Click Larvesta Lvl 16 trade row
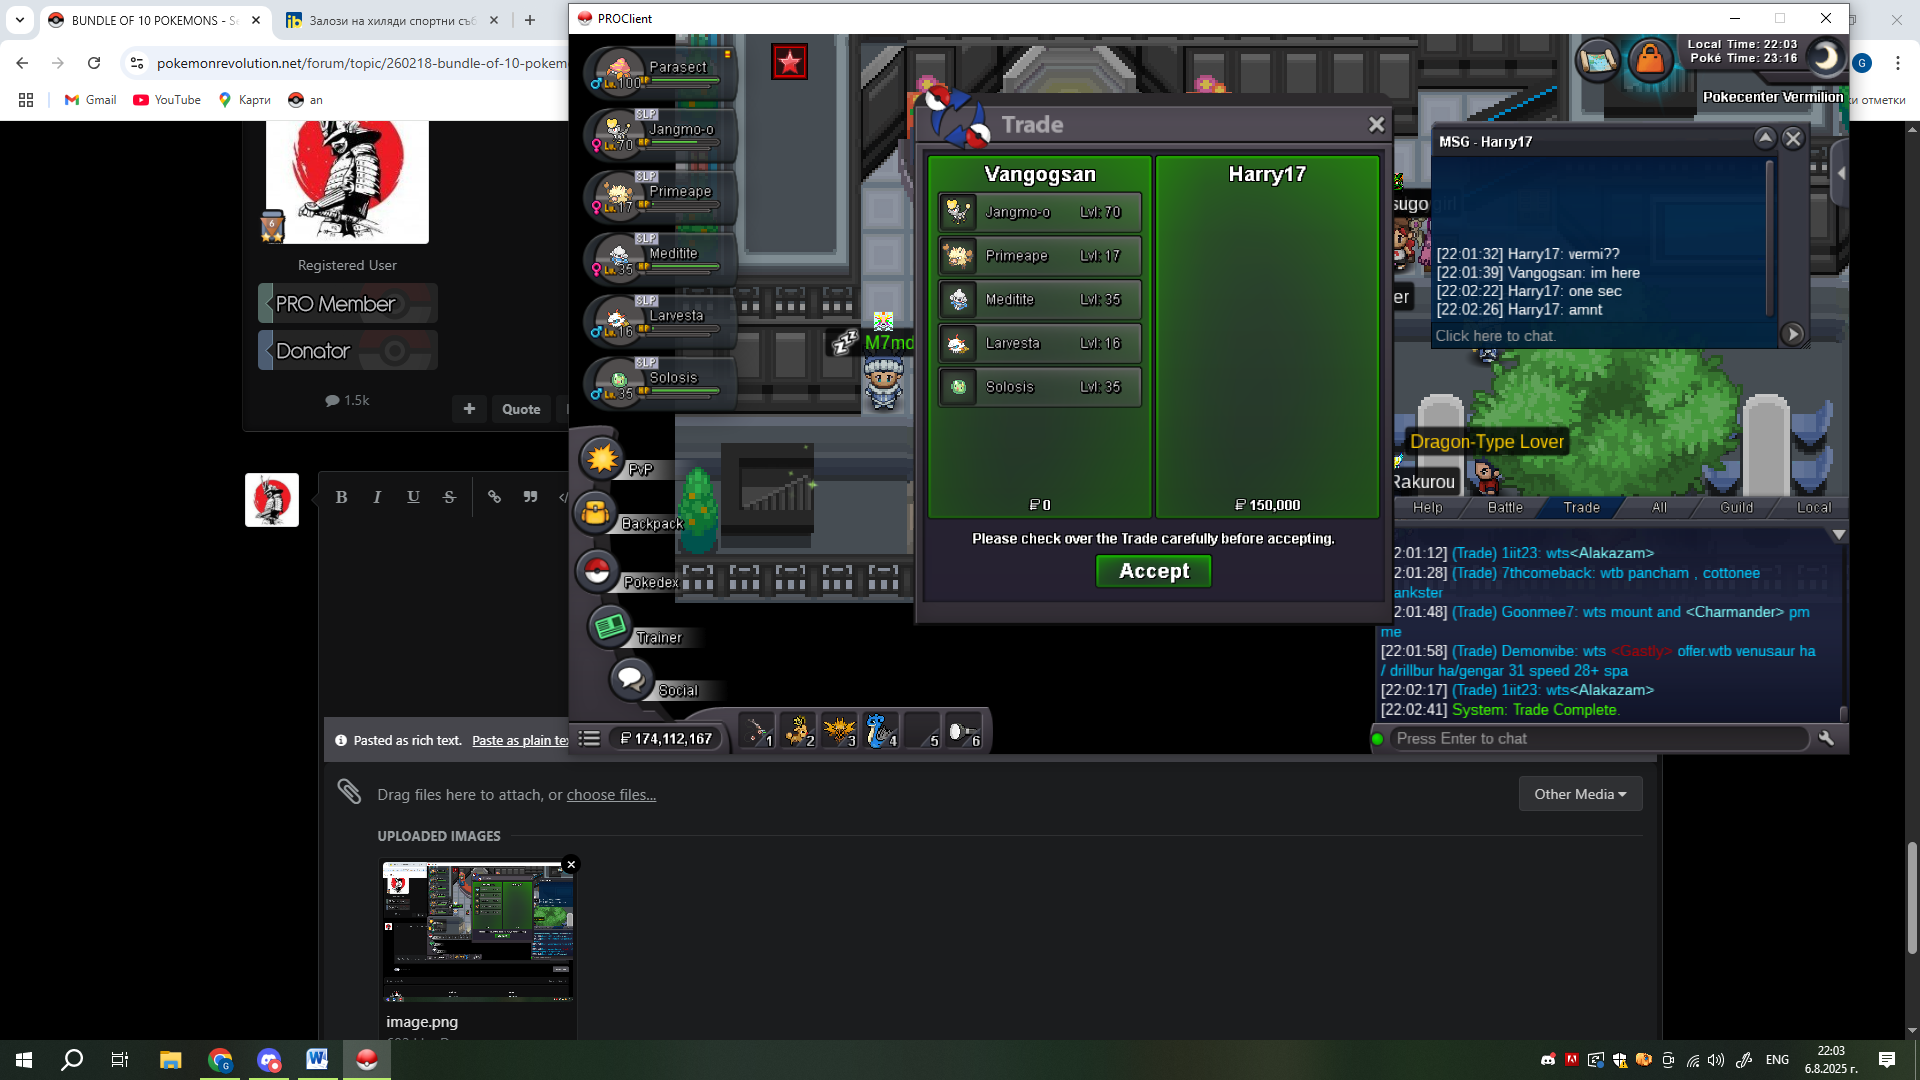The image size is (1920, 1080). (1040, 344)
